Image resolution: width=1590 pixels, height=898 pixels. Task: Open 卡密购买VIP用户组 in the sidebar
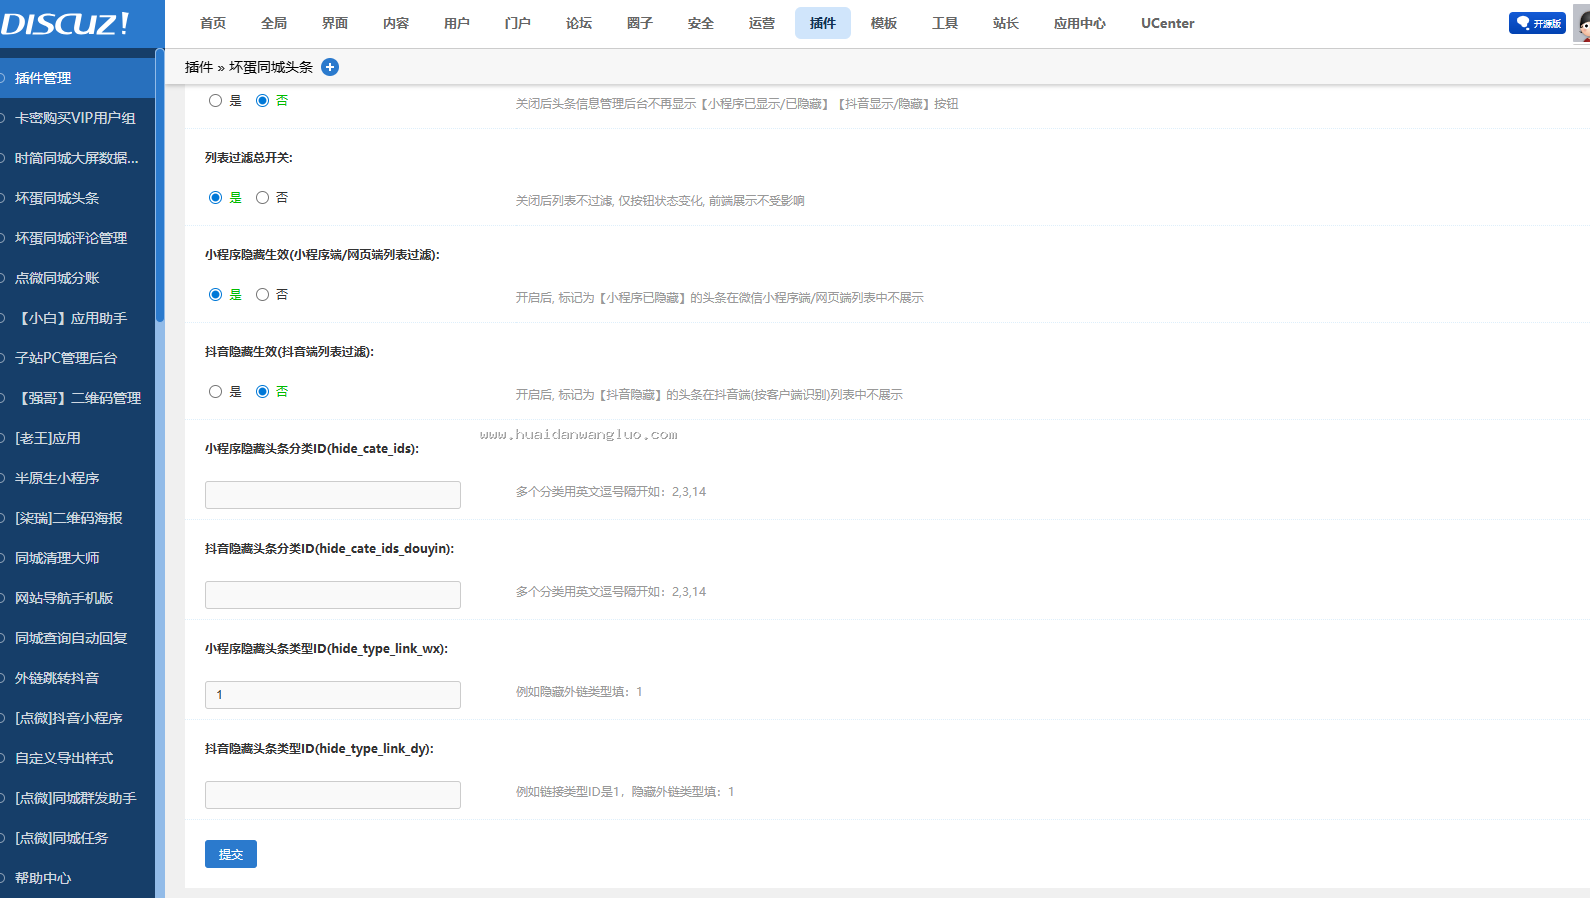(77, 118)
